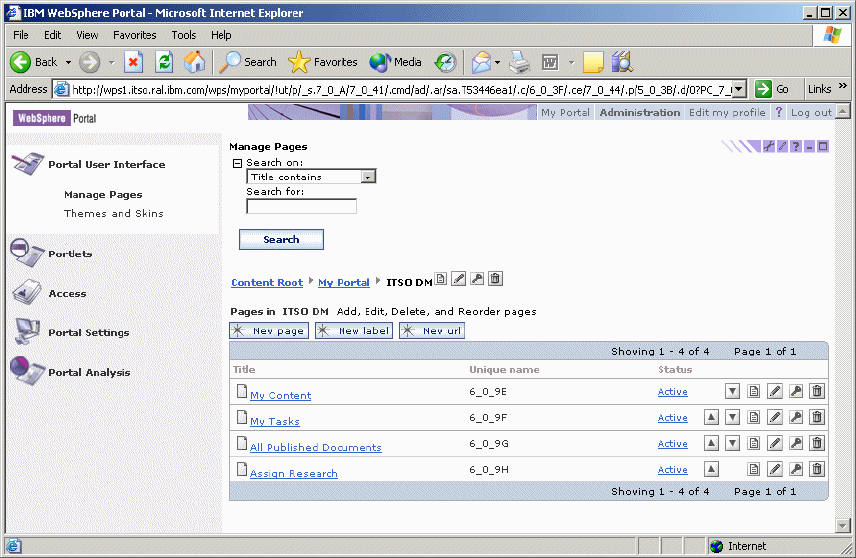Click the trash icon beside ITSO DM breadcrumb
Screen dimensions: 856x558
[496, 280]
